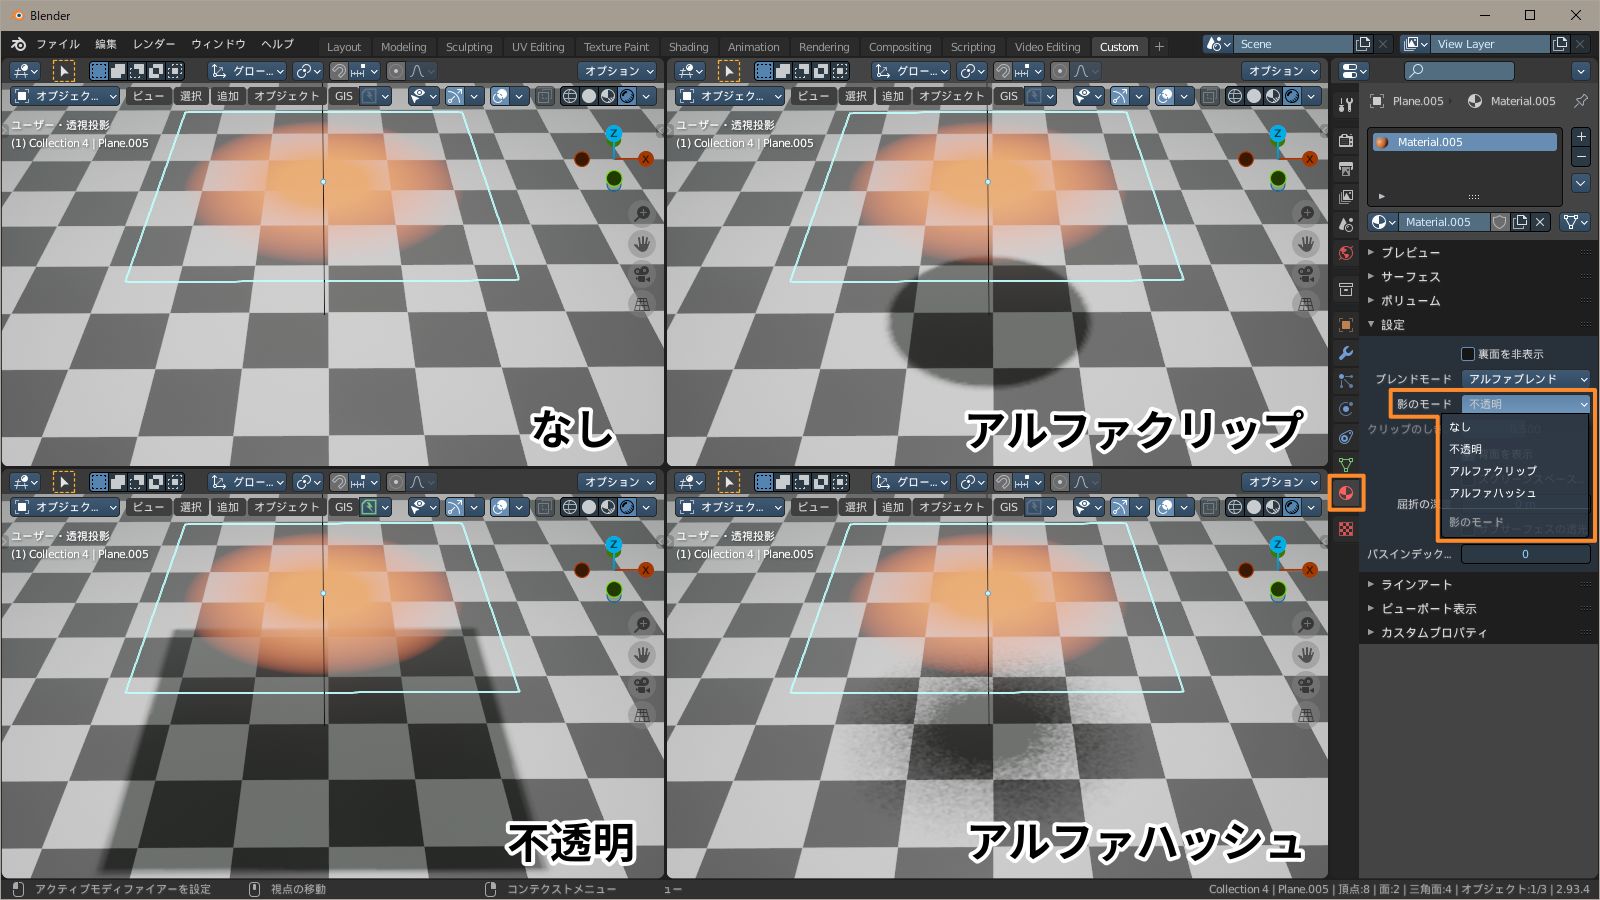This screenshot has height=900, width=1600.
Task: Open the 影のモード dropdown
Action: (1525, 404)
